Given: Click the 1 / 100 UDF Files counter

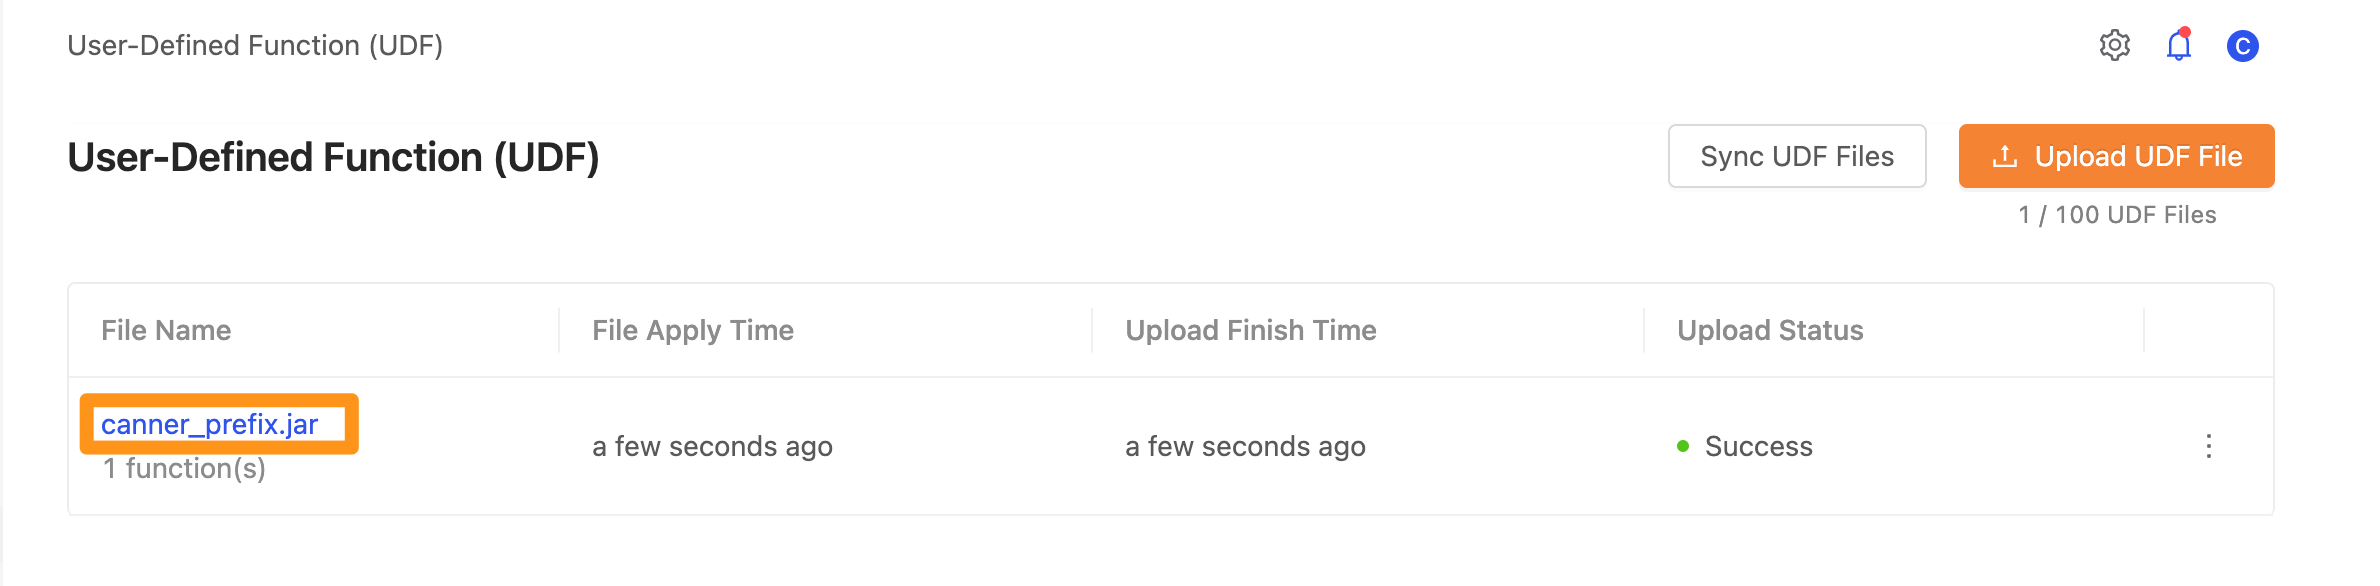Looking at the screenshot, I should click(2117, 215).
